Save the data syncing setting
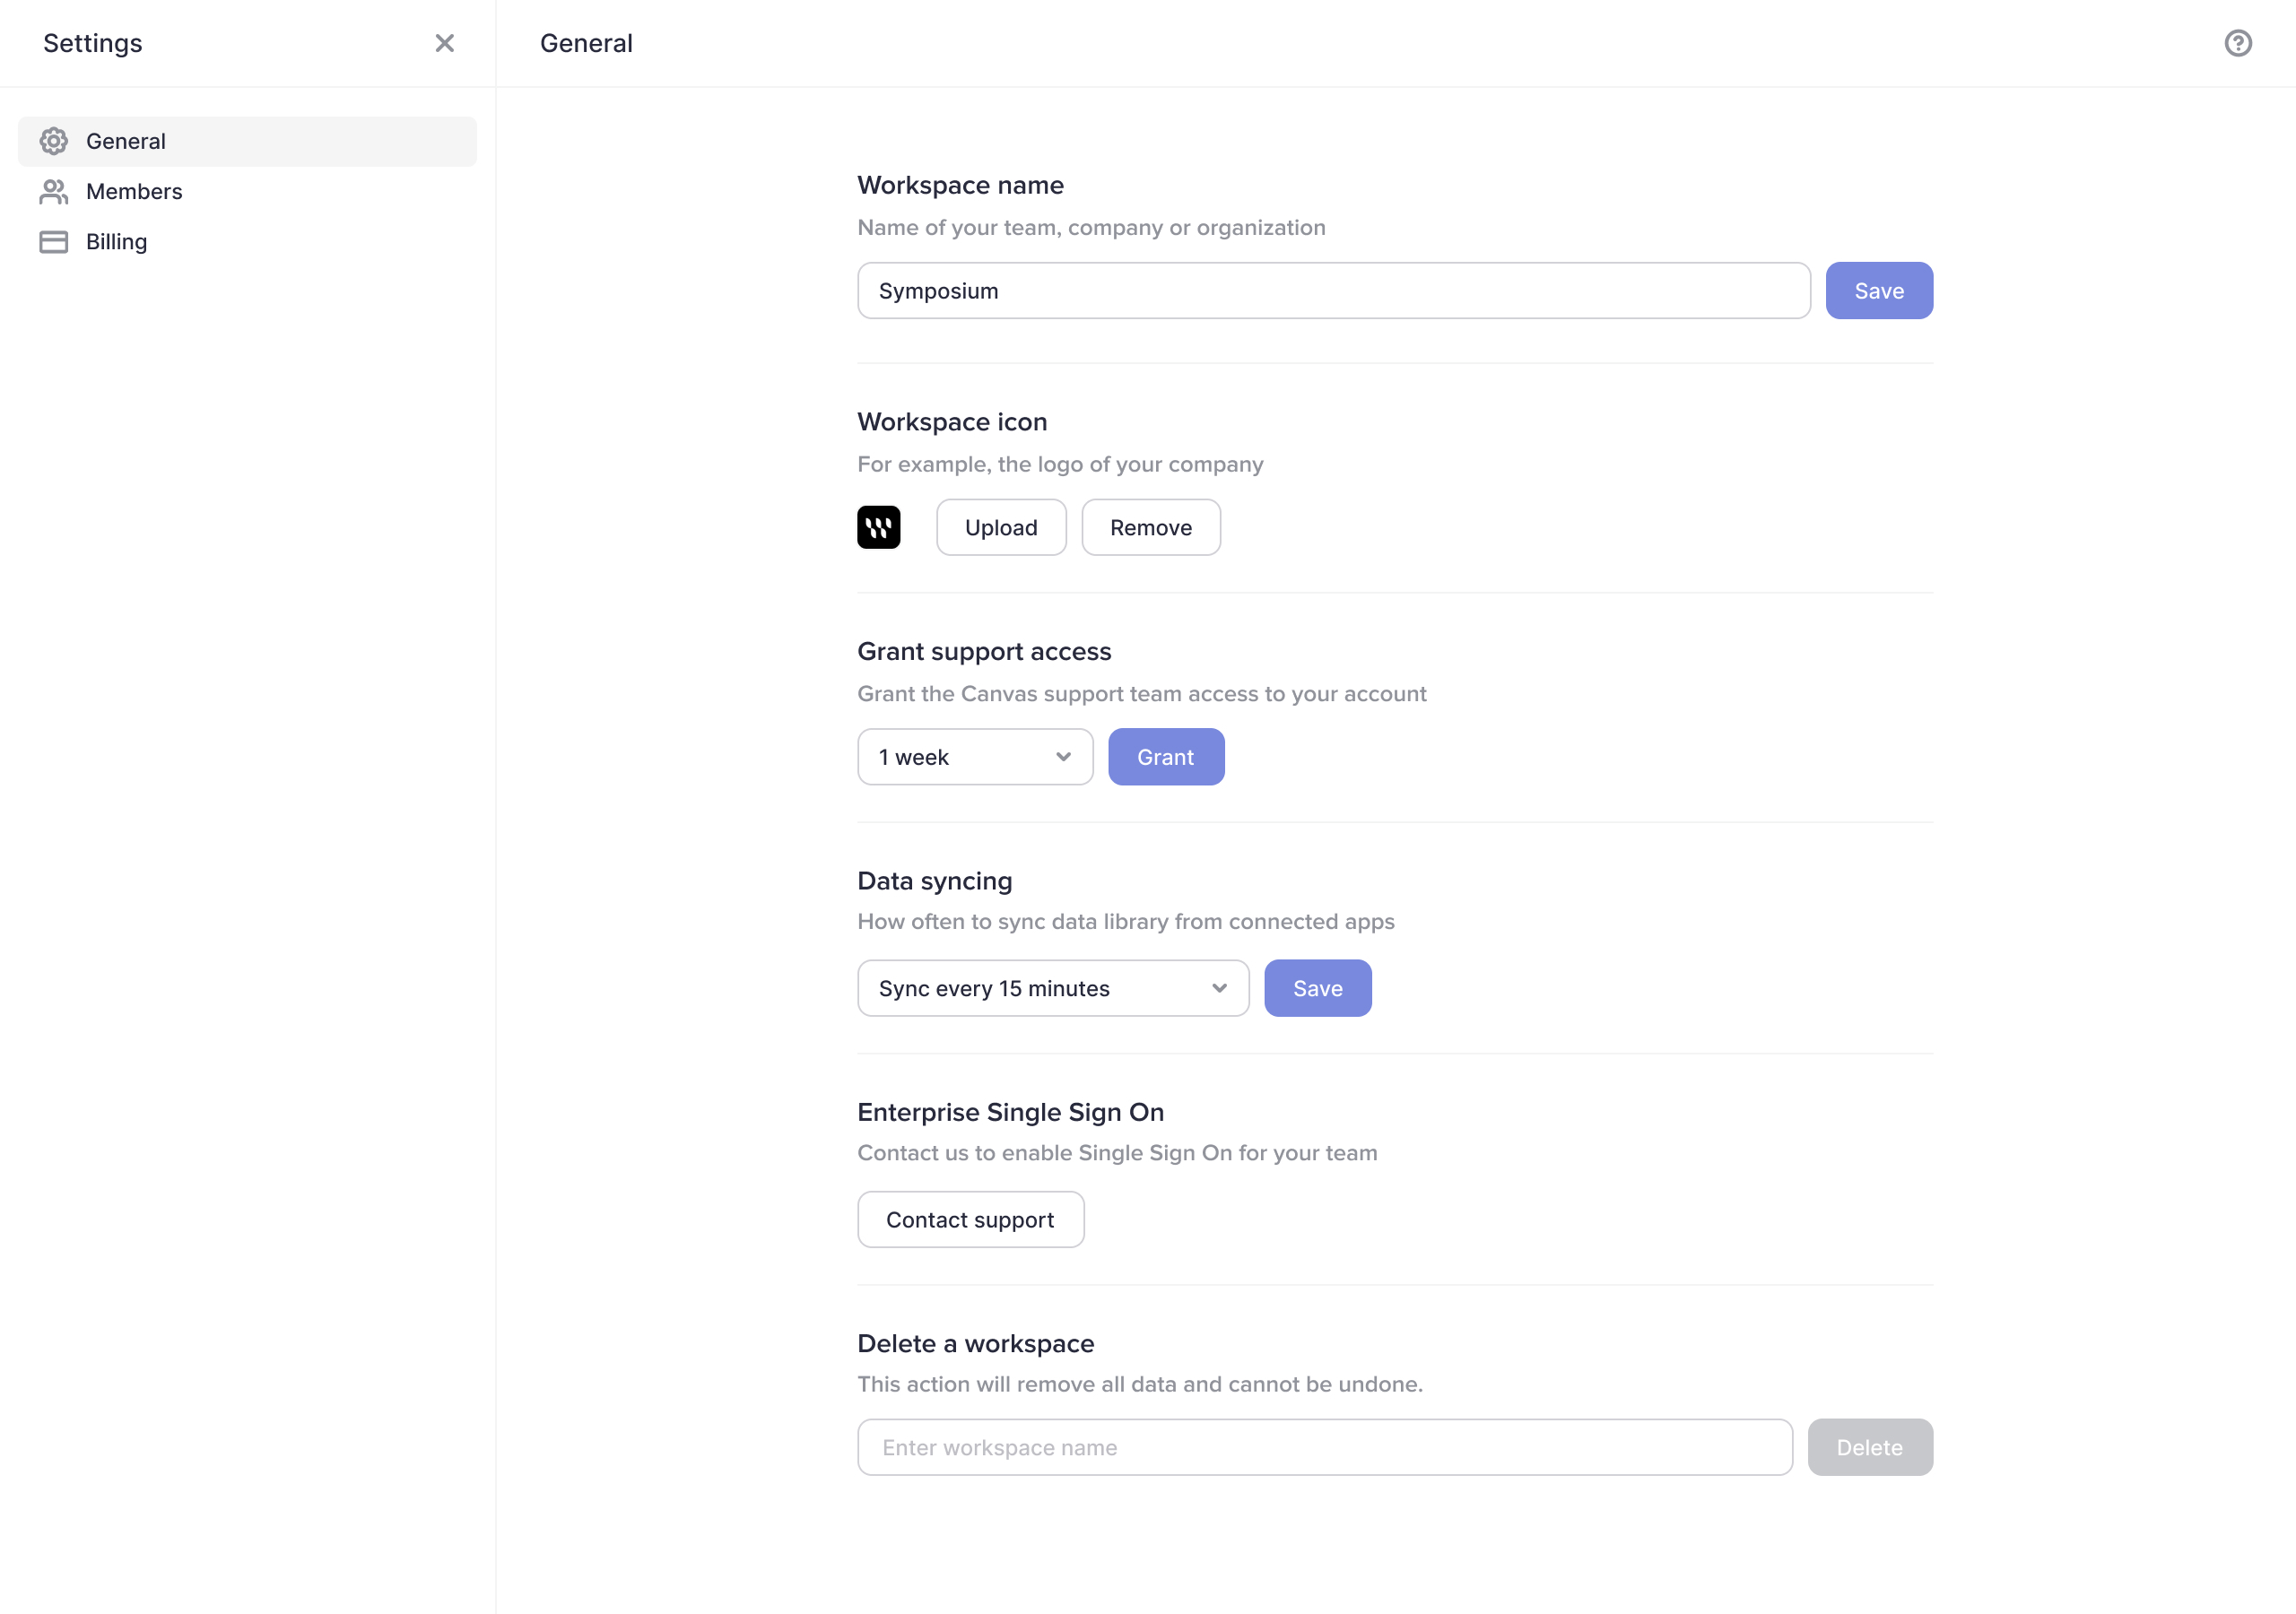2296x1614 pixels. tap(1317, 988)
